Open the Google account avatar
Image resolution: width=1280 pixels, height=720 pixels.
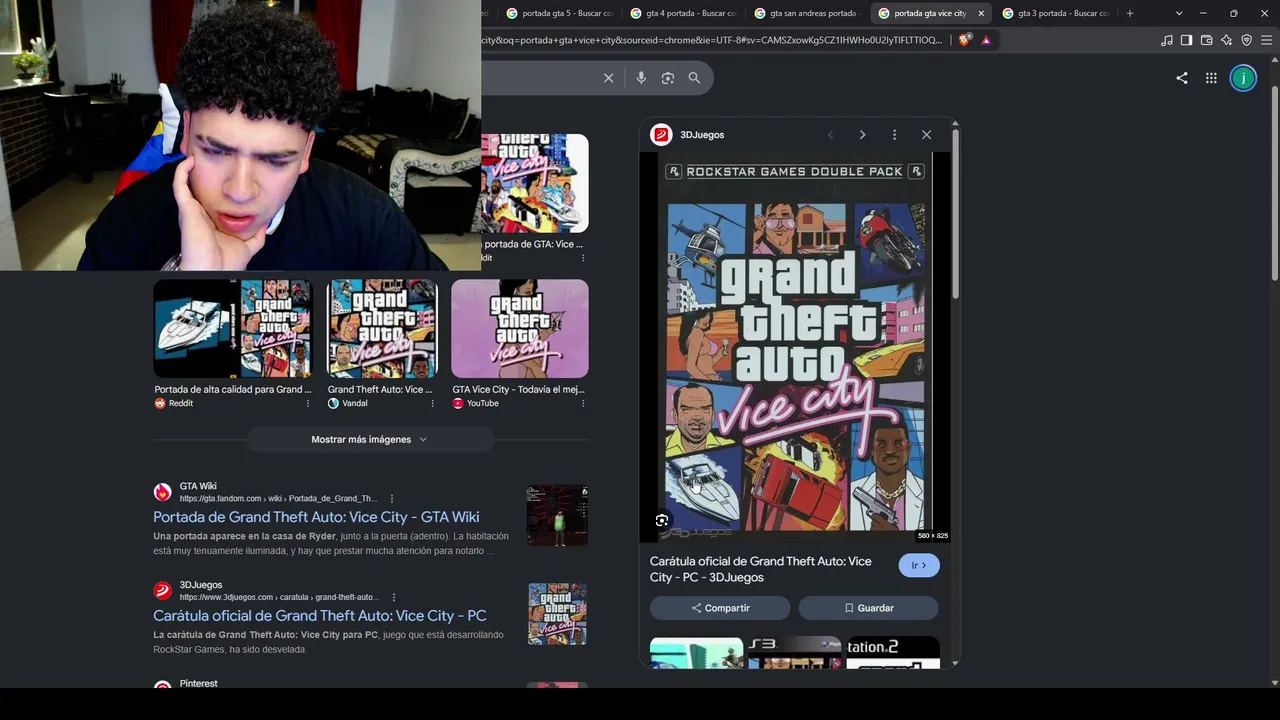tap(1243, 78)
